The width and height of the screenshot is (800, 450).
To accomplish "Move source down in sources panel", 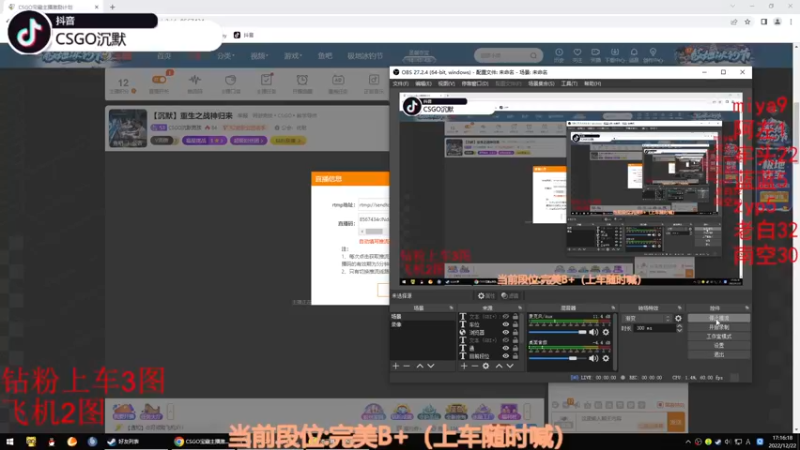I will pyautogui.click(x=510, y=366).
